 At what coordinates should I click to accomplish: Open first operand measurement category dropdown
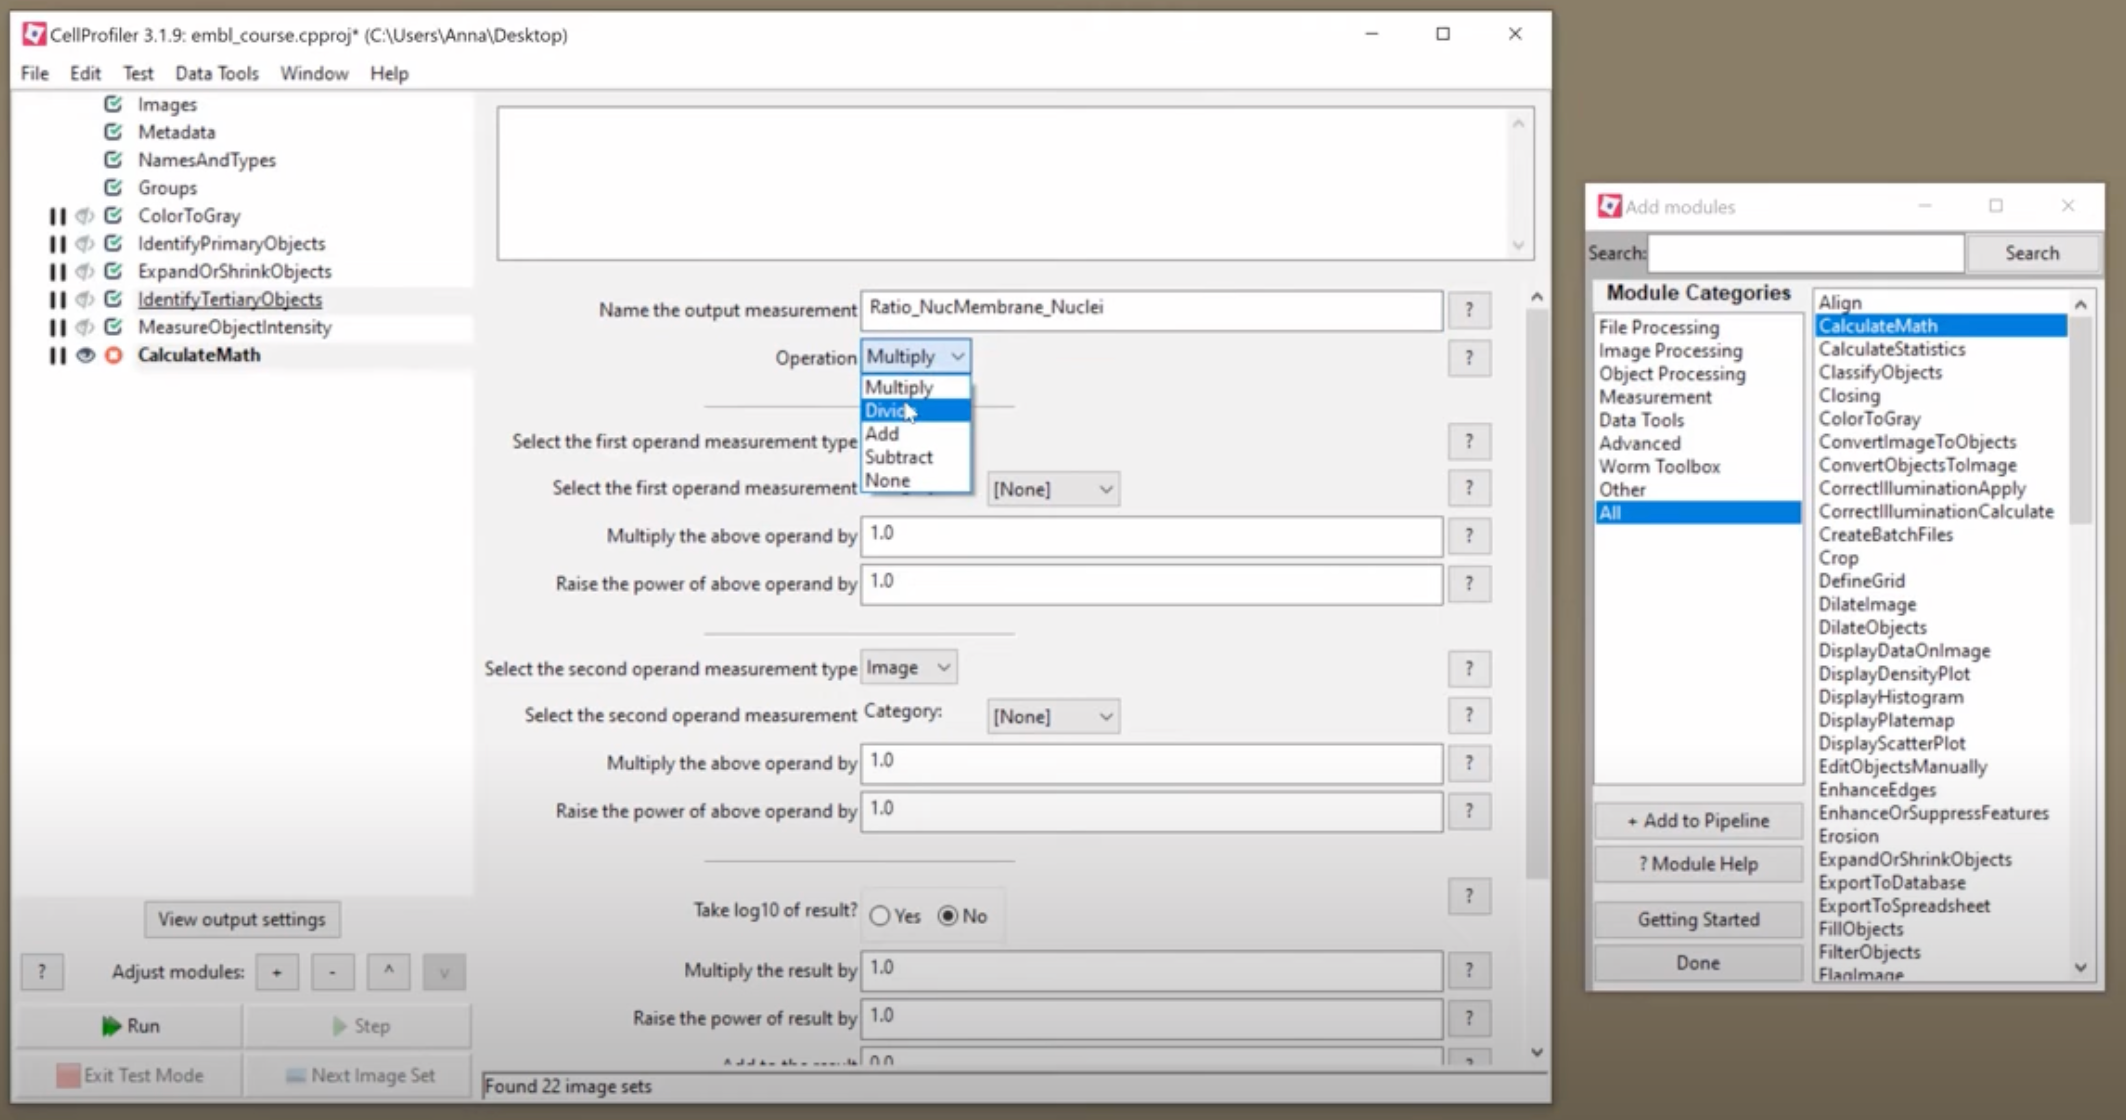point(1053,489)
